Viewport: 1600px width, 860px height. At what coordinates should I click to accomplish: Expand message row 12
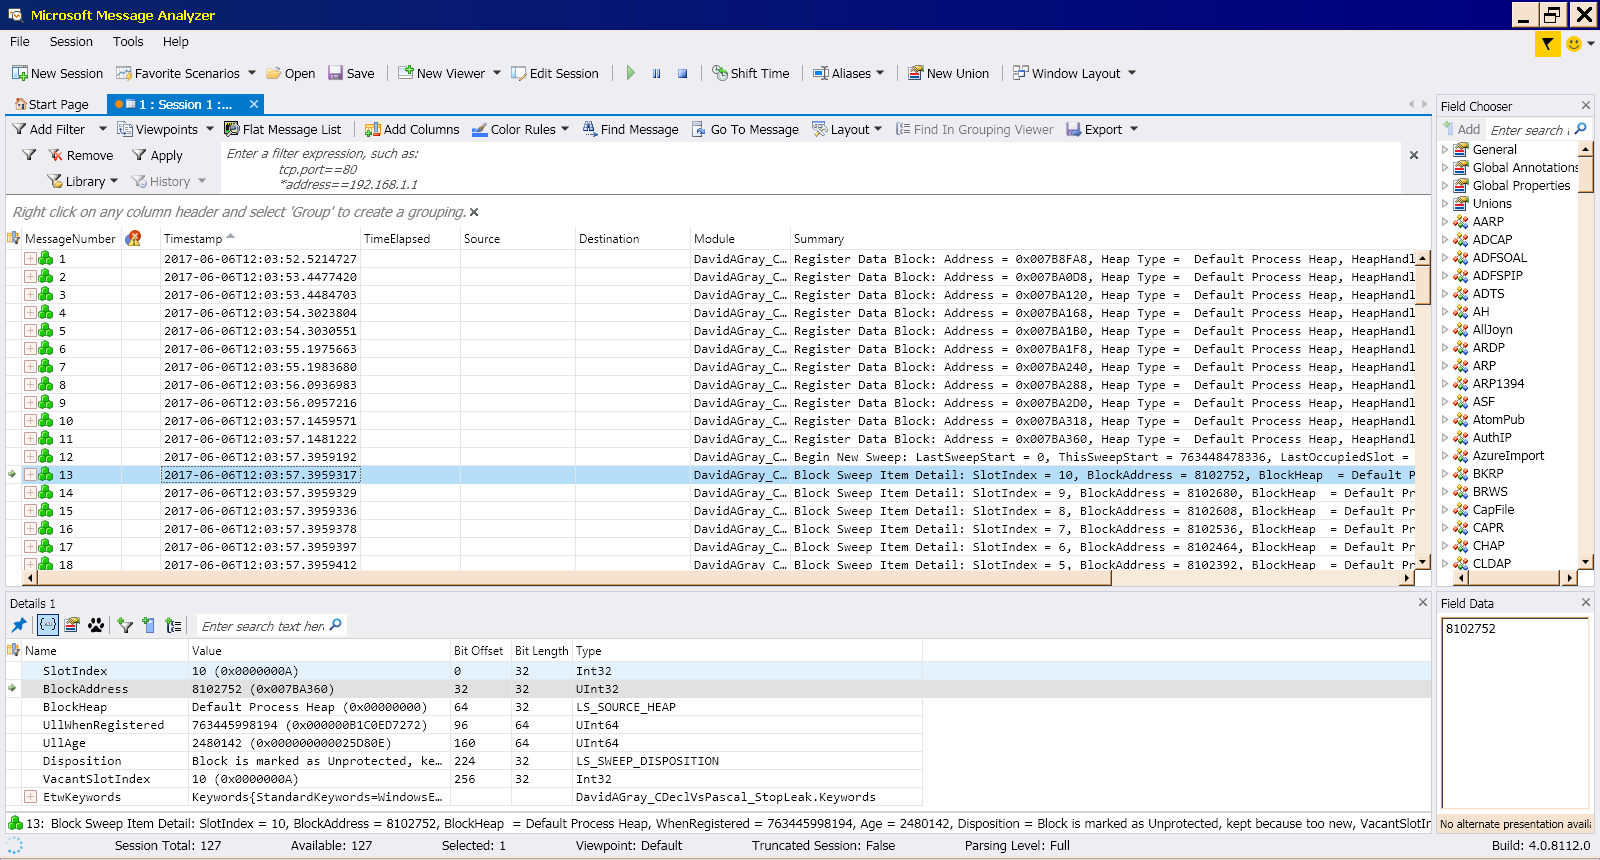30,457
